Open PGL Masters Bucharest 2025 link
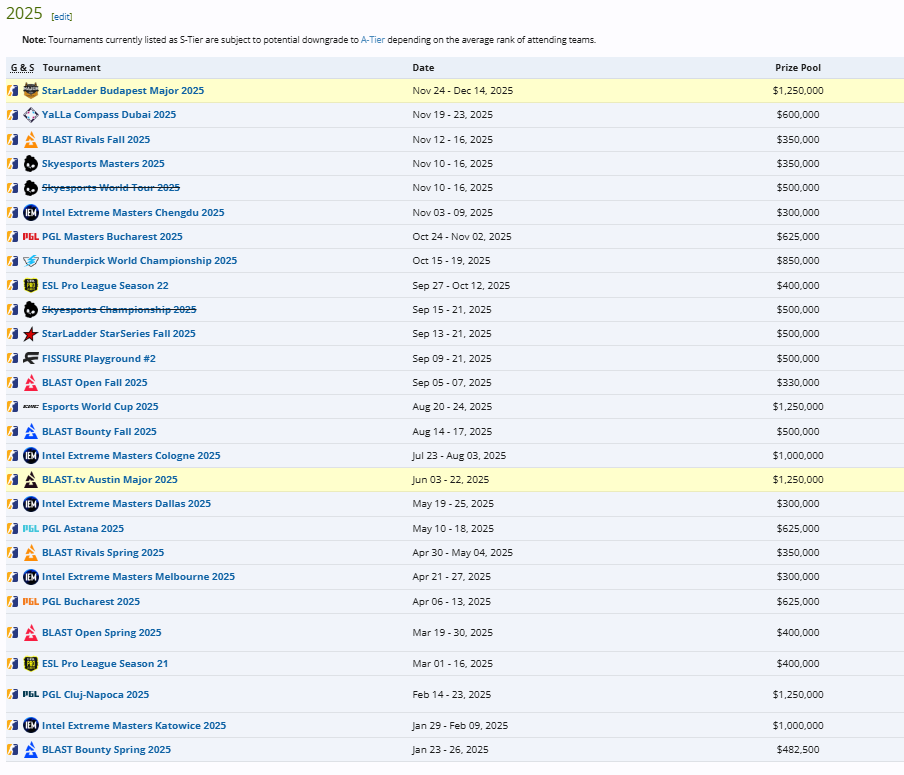Viewport: 904px width, 775px height. coord(112,236)
